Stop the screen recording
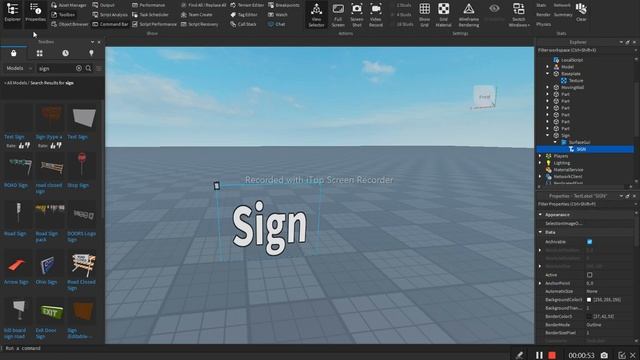640x360 pixels. 552,355
